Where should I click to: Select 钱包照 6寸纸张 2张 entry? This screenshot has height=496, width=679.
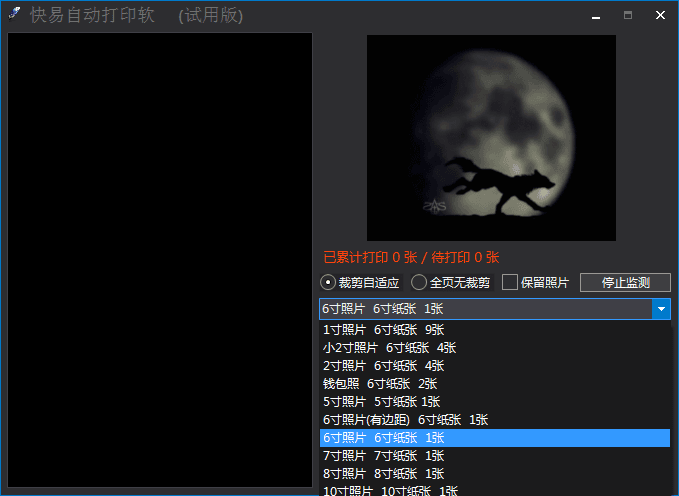[379, 384]
